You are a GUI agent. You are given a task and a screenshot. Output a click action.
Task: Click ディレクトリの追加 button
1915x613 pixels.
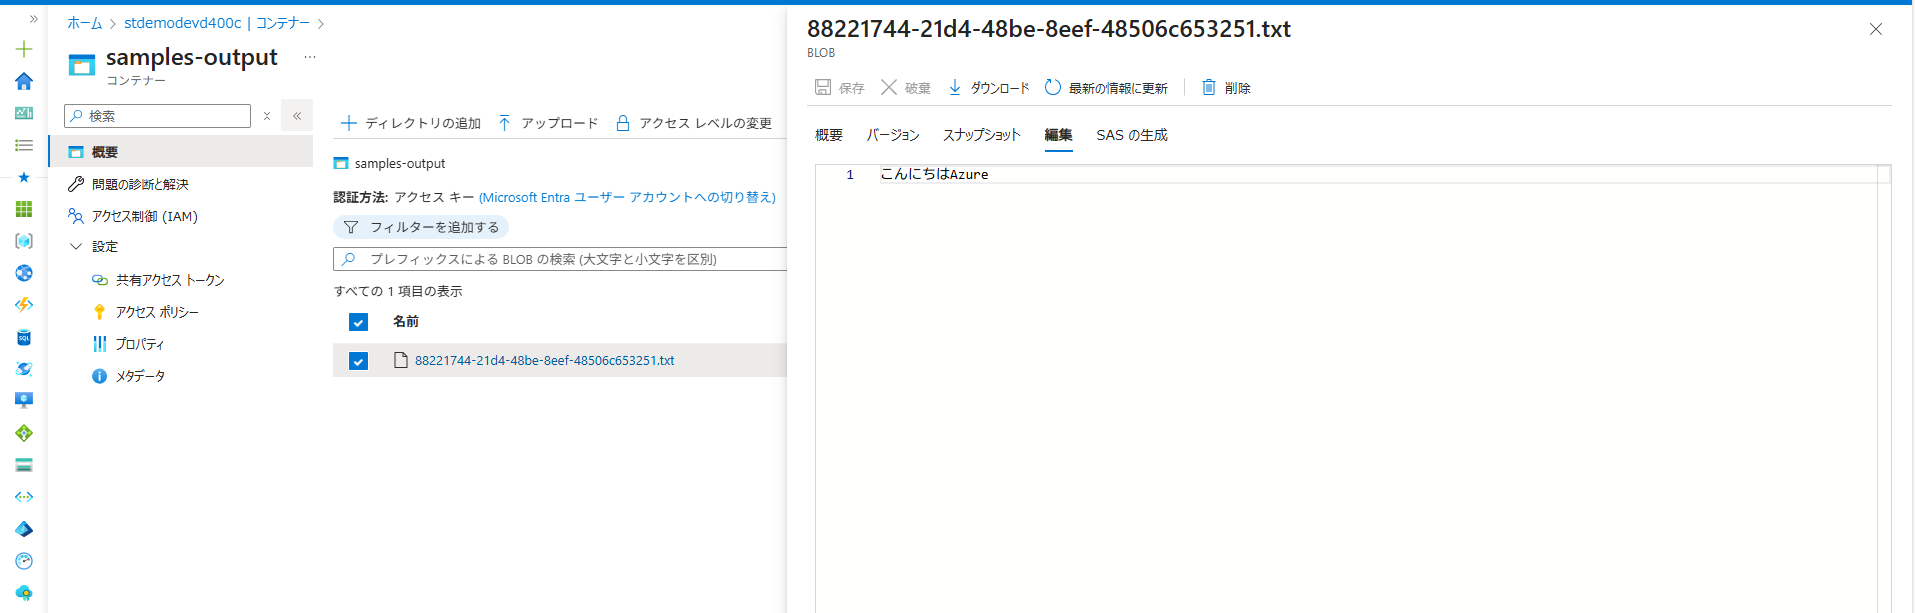pos(411,123)
